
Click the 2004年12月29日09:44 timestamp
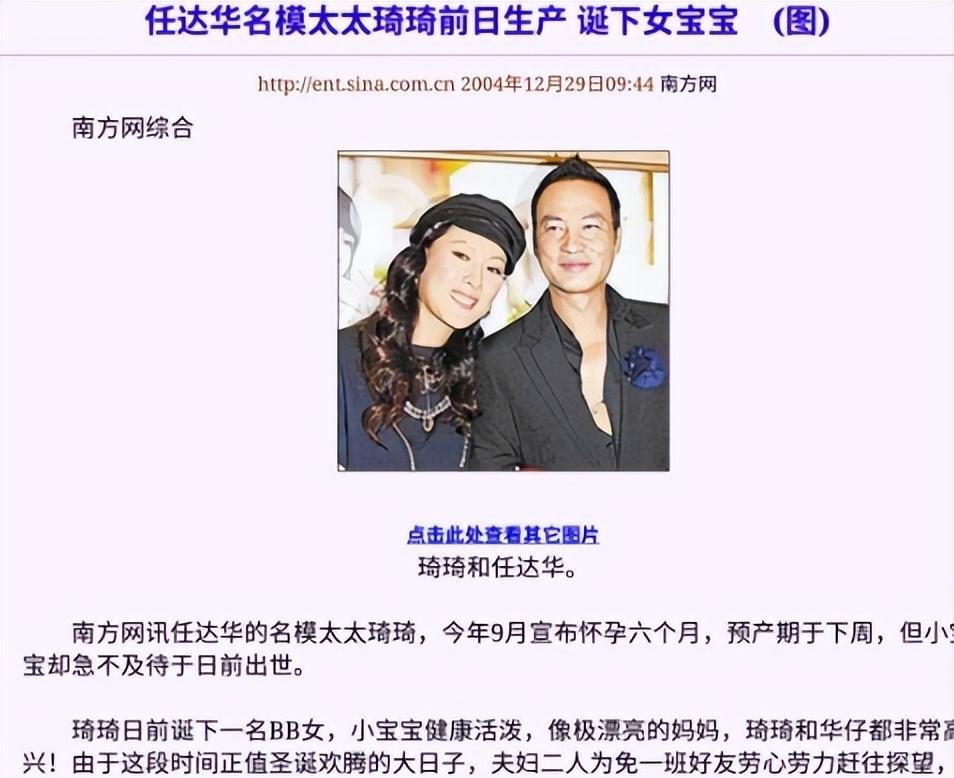(x=557, y=84)
